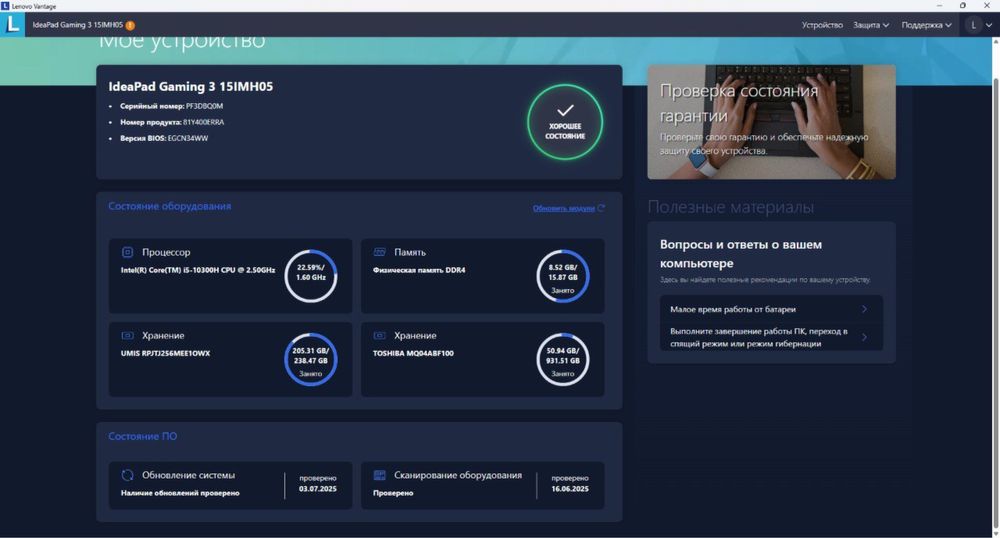Click the serial number PF3DBQ0M
Image resolution: width=1000 pixels, height=538 pixels.
click(x=204, y=106)
